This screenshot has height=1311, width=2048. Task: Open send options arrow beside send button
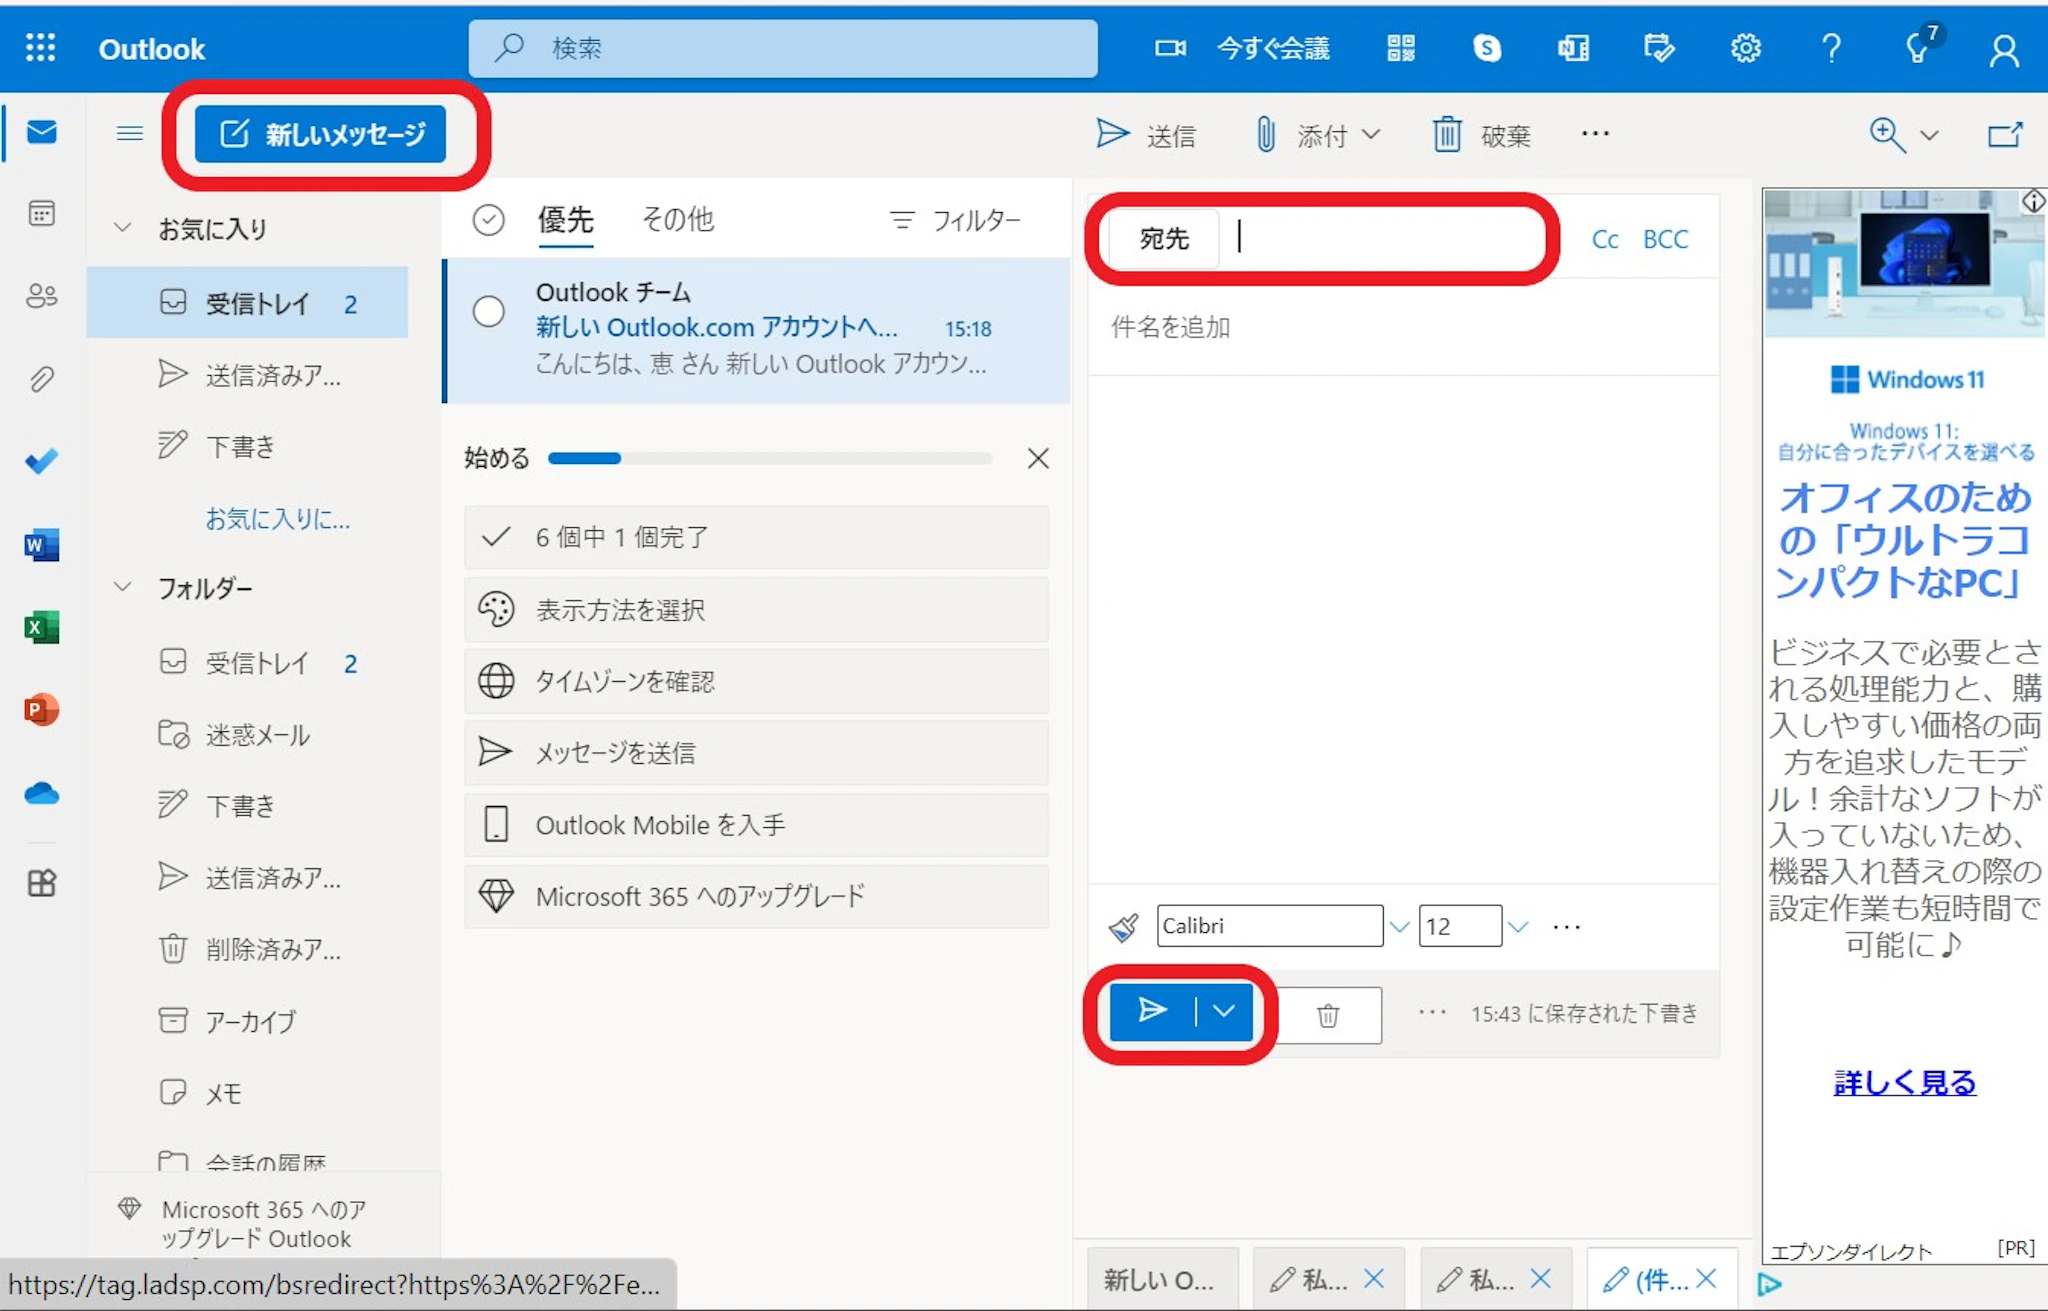coord(1224,1011)
